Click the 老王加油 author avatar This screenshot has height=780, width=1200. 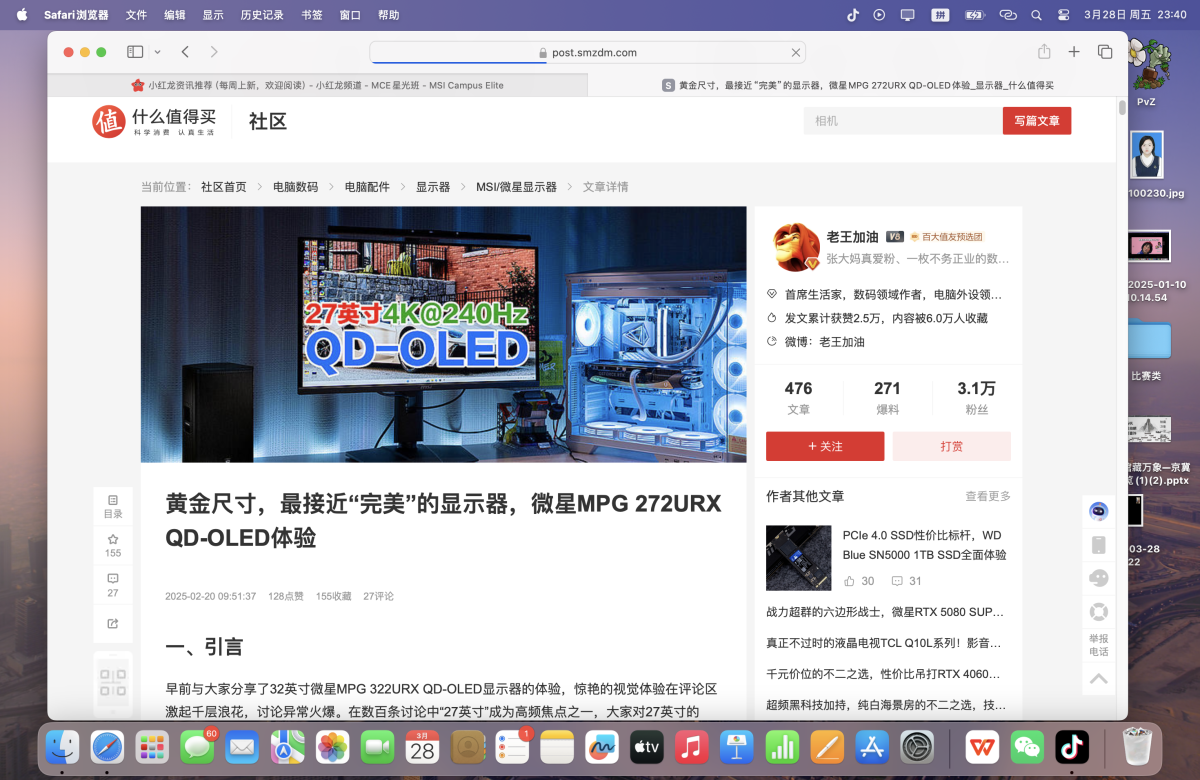point(796,247)
